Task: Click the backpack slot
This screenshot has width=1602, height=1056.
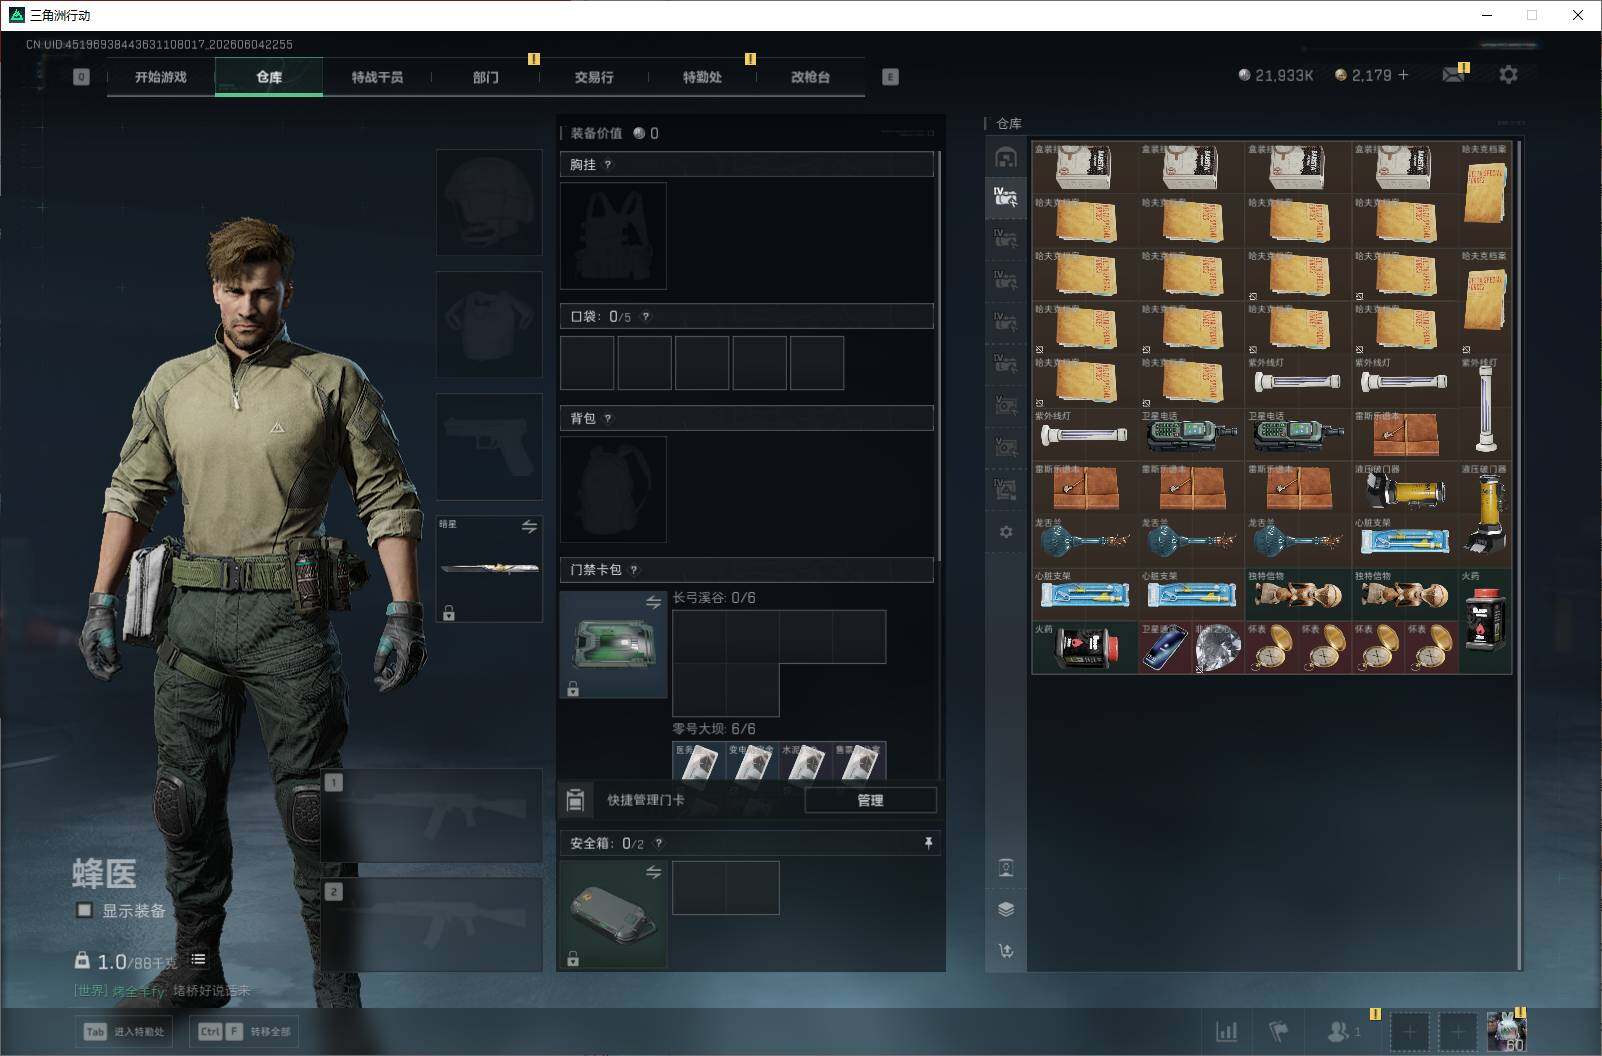Action: pos(613,489)
